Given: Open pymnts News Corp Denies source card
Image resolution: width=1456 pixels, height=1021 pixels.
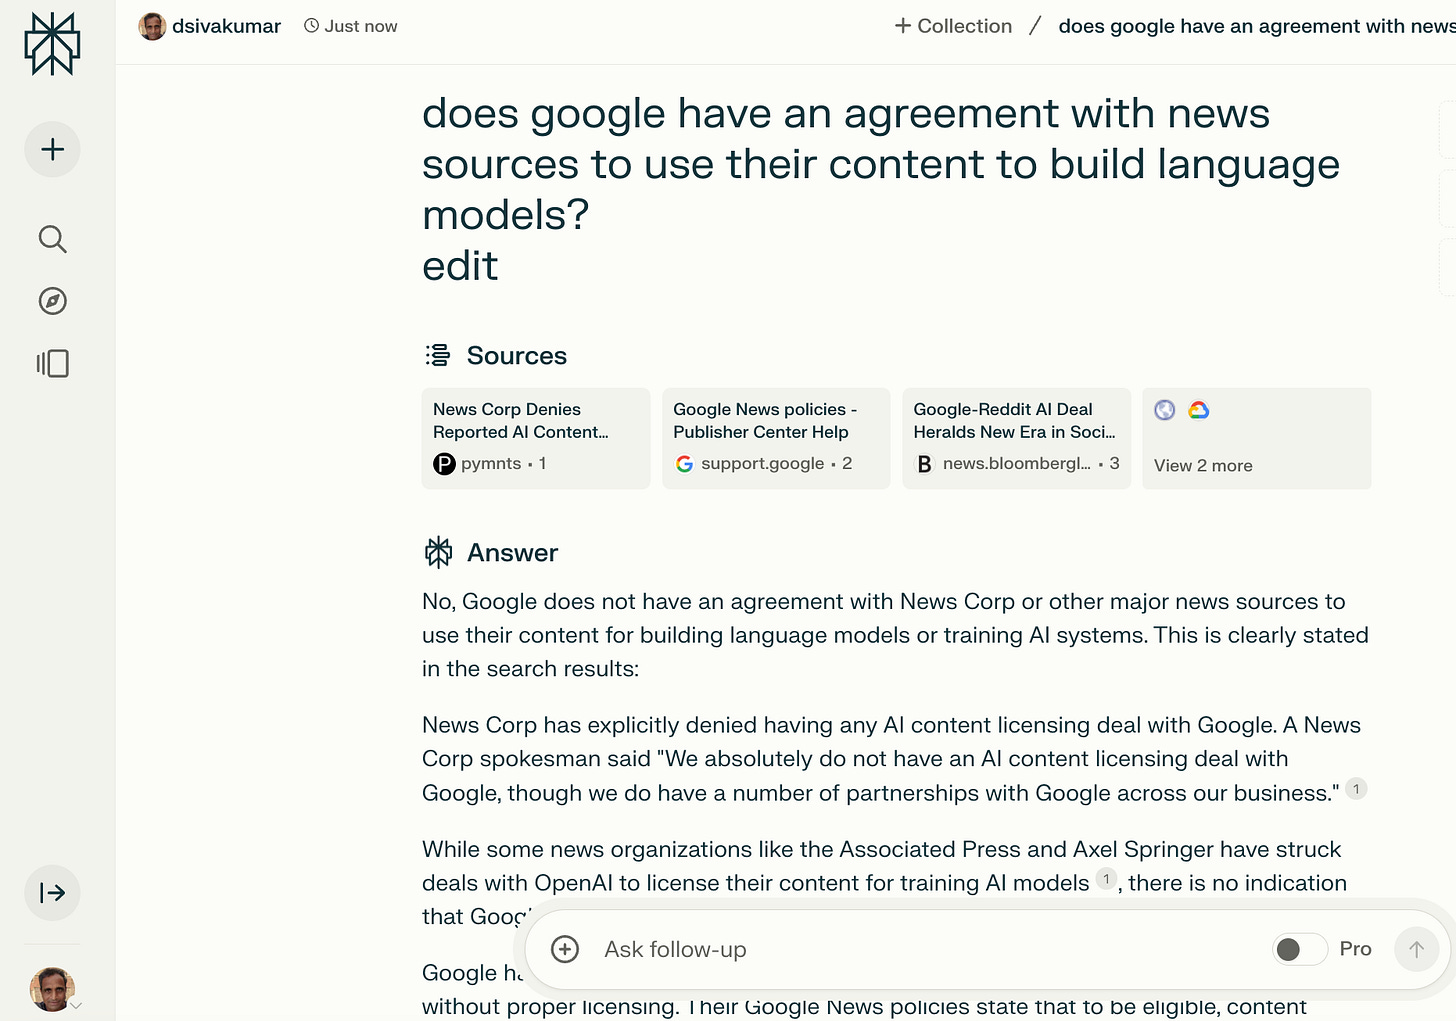Looking at the screenshot, I should click(x=536, y=438).
